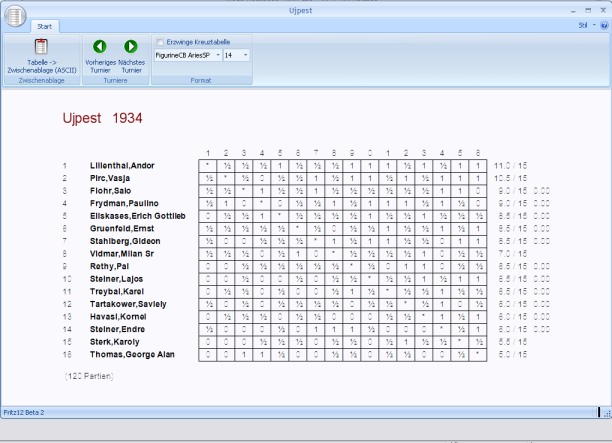Viewport: 612px width, 443px height.
Task: Click the Ujpest 1934 tournament title
Action: click(102, 118)
